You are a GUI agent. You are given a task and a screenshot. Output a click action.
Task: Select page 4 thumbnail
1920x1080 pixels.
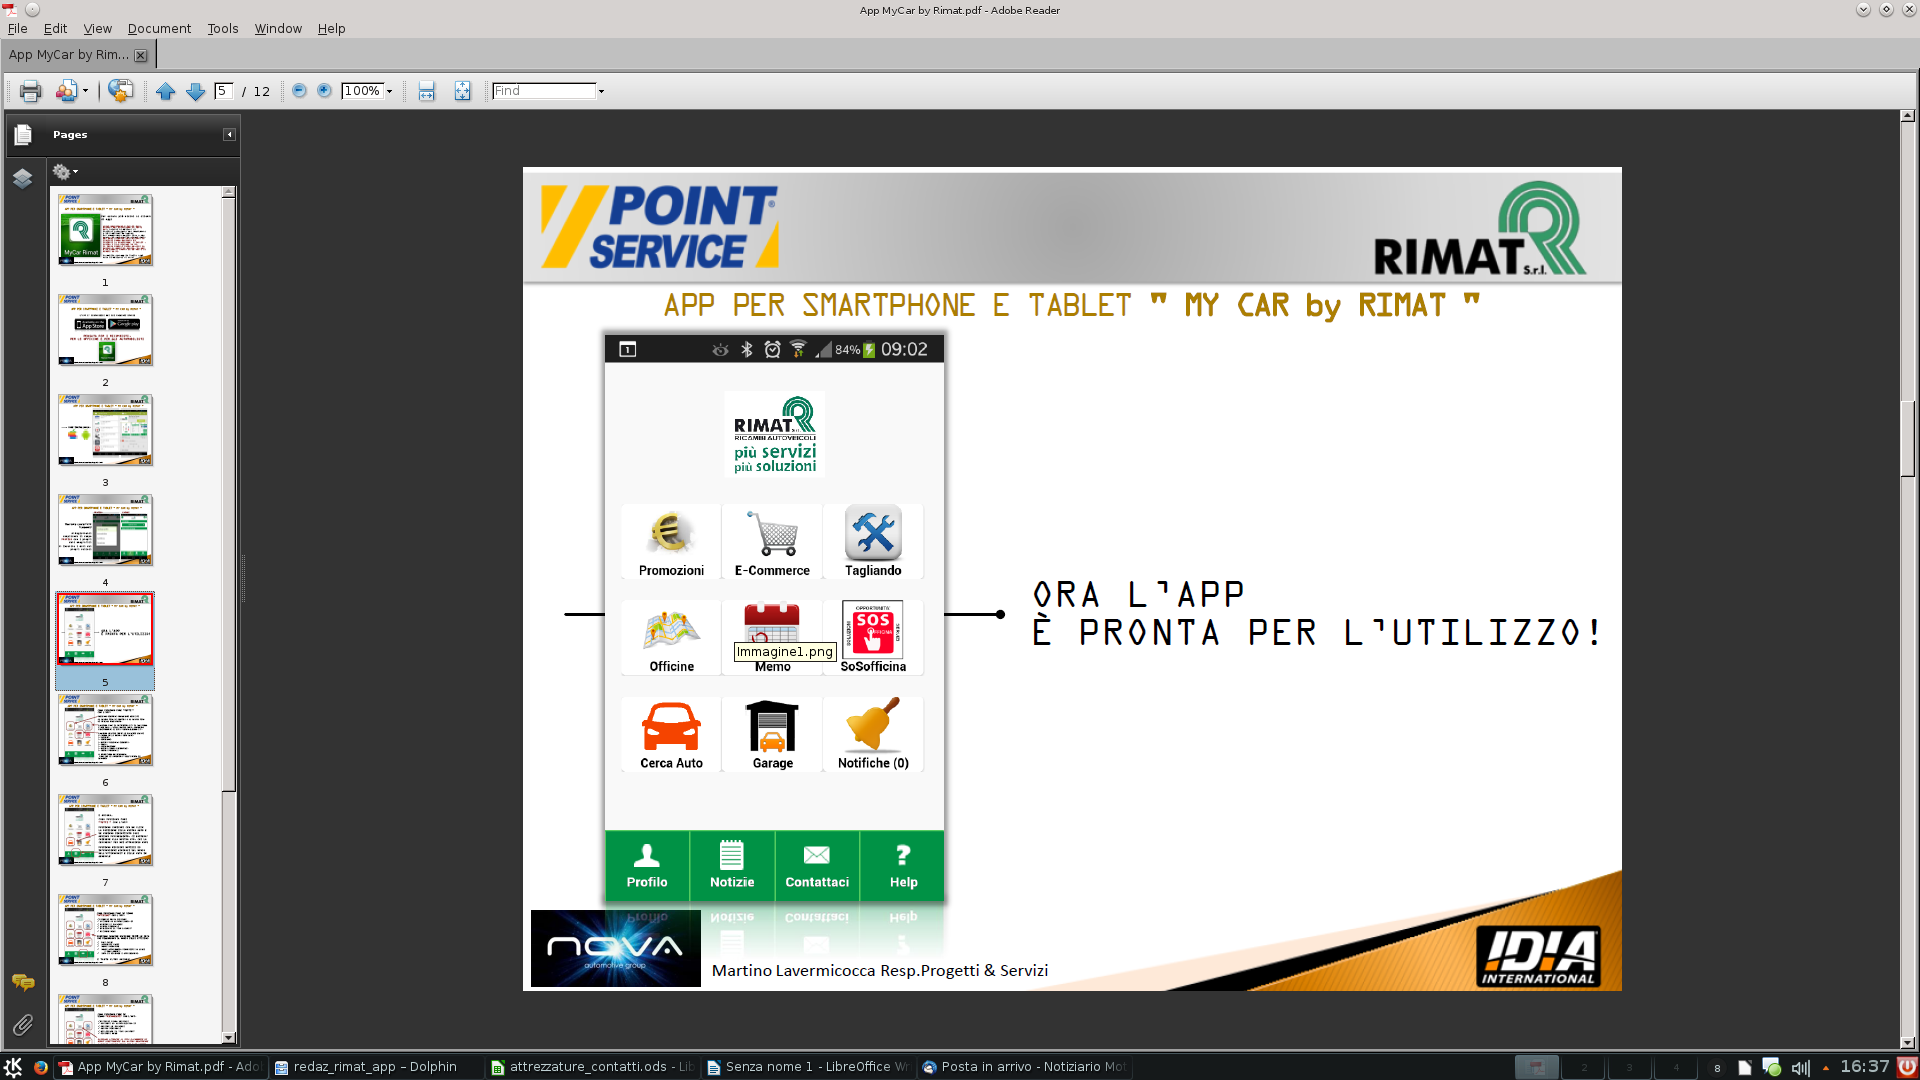105,530
